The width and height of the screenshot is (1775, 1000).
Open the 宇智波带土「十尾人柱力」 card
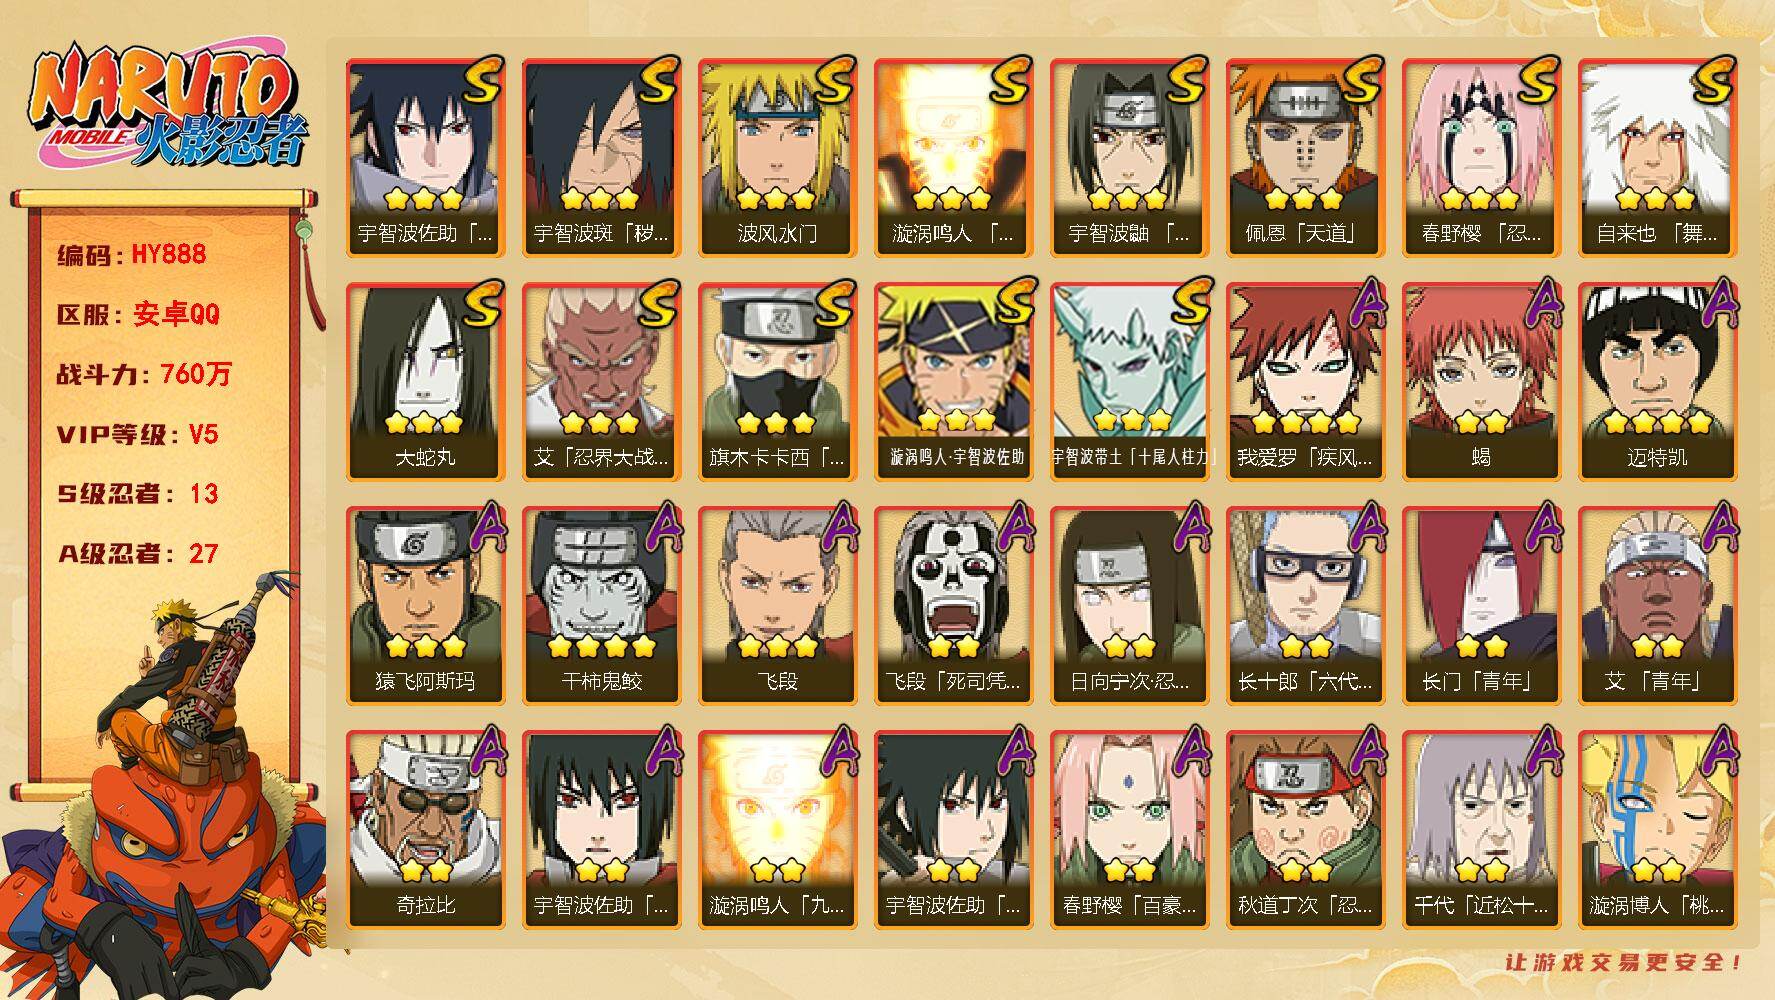coord(1129,381)
